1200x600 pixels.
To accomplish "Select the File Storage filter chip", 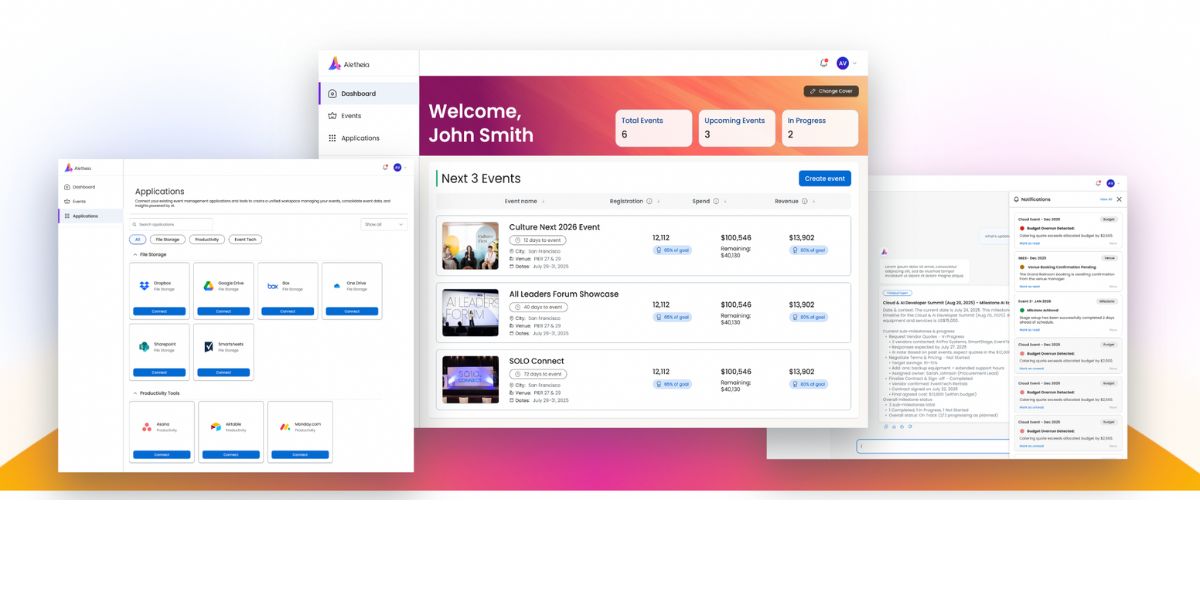I will pyautogui.click(x=167, y=240).
